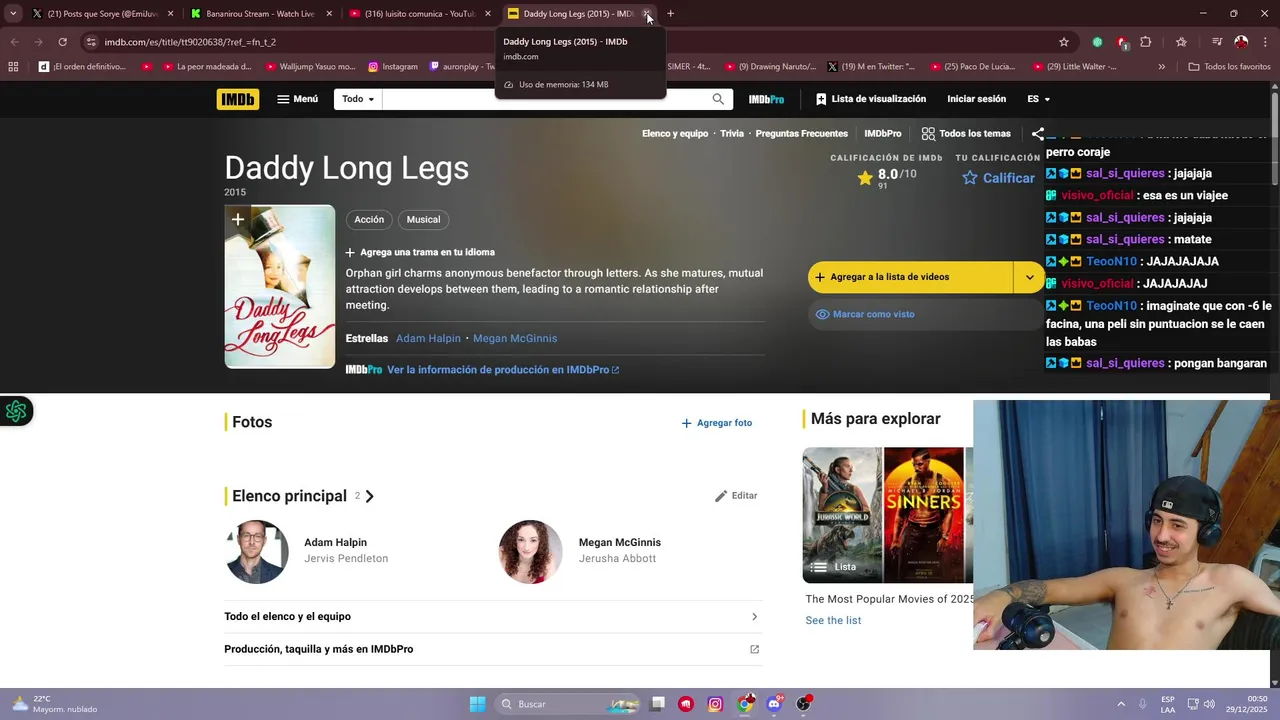This screenshot has height=720, width=1280.
Task: Open Discord from the taskbar
Action: tap(774, 704)
